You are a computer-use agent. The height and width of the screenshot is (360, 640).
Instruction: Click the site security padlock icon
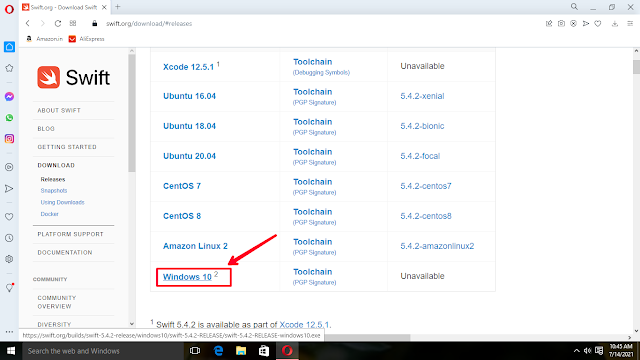(x=95, y=24)
